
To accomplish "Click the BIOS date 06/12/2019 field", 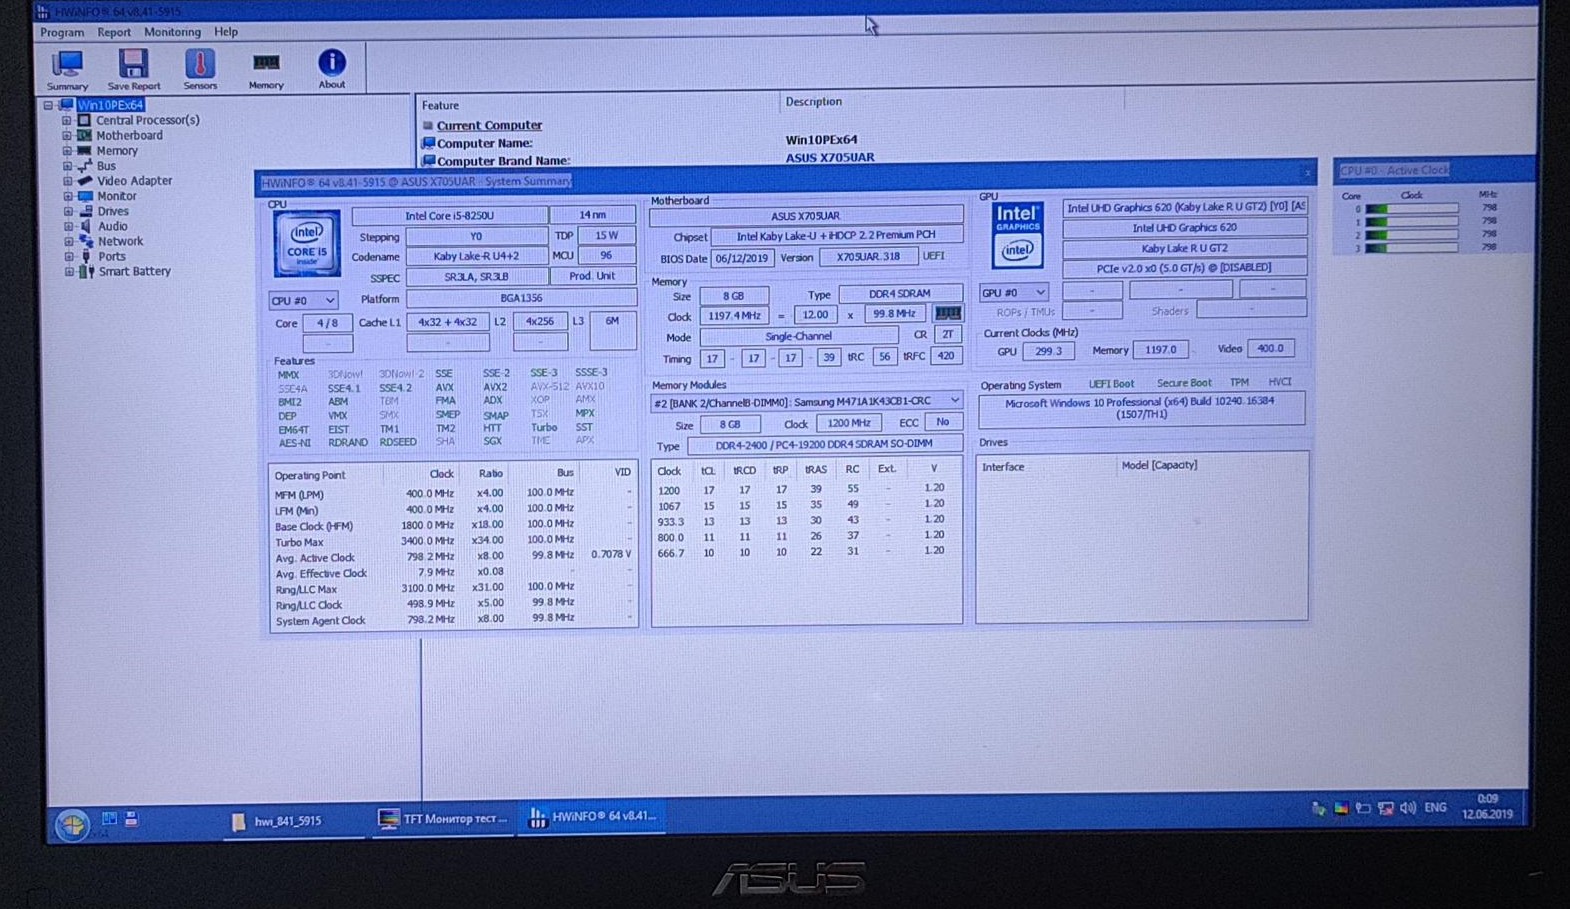I will coord(742,258).
